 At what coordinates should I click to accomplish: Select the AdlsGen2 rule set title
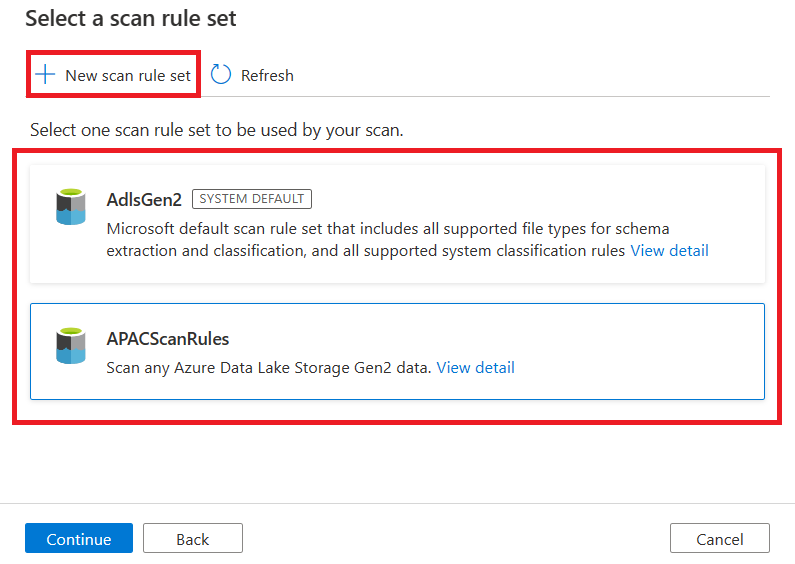coord(144,199)
